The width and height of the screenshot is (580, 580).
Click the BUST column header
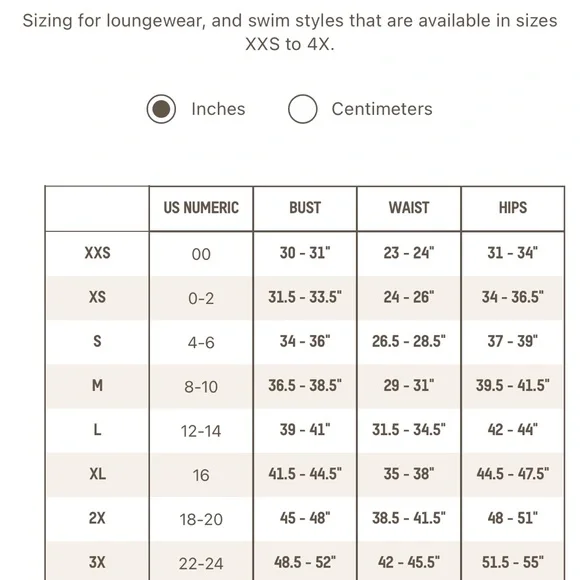[305, 208]
